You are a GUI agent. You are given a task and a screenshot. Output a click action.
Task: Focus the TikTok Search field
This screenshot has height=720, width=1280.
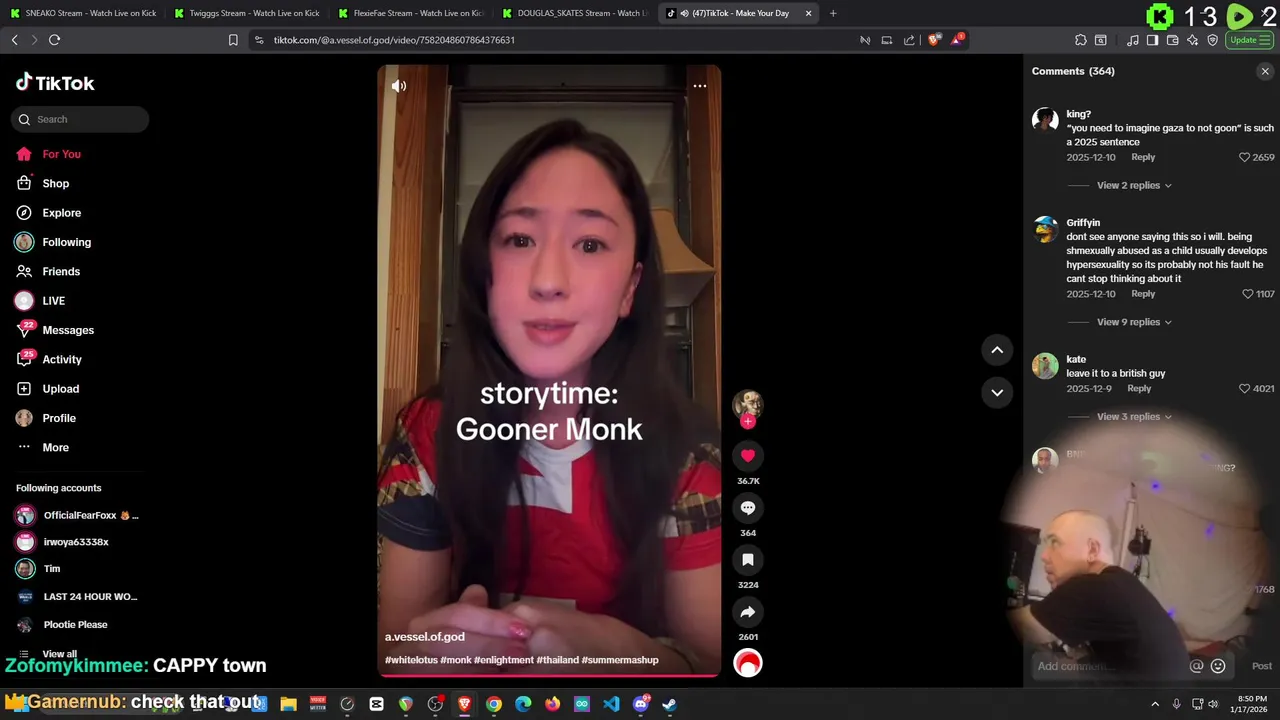tap(80, 119)
